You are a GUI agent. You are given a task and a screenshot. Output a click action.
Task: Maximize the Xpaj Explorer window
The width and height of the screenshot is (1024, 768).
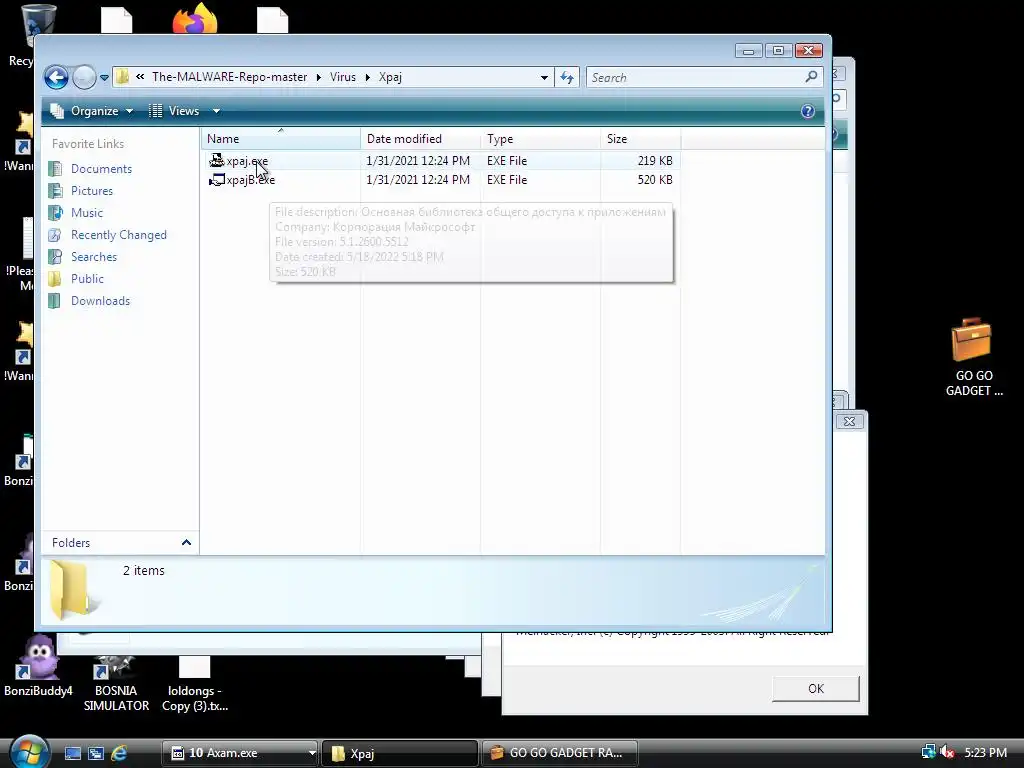coord(778,51)
